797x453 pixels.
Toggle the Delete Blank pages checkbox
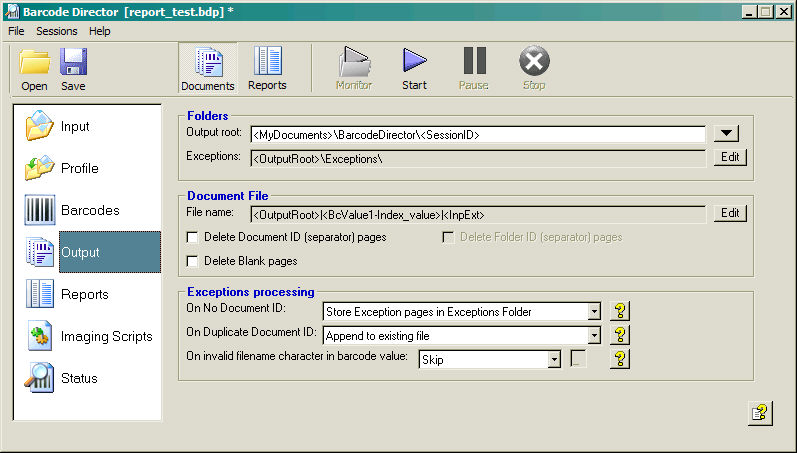pos(193,261)
